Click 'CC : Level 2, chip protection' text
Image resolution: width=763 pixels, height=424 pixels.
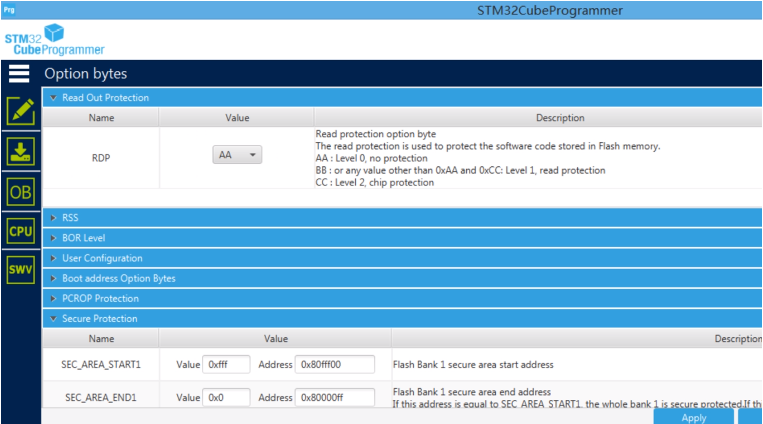coord(375,183)
